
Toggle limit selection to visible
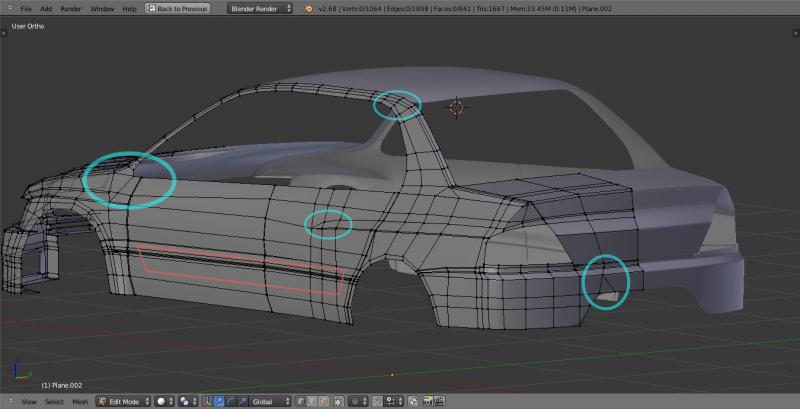[338, 401]
